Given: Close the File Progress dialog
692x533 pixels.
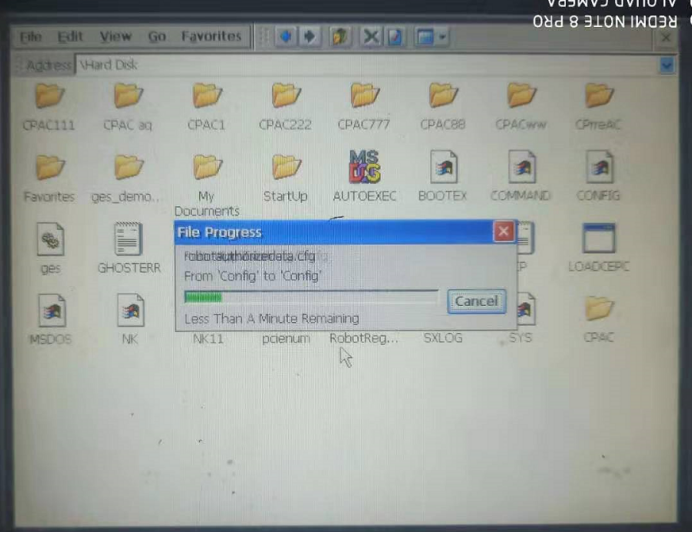Looking at the screenshot, I should coord(504,232).
